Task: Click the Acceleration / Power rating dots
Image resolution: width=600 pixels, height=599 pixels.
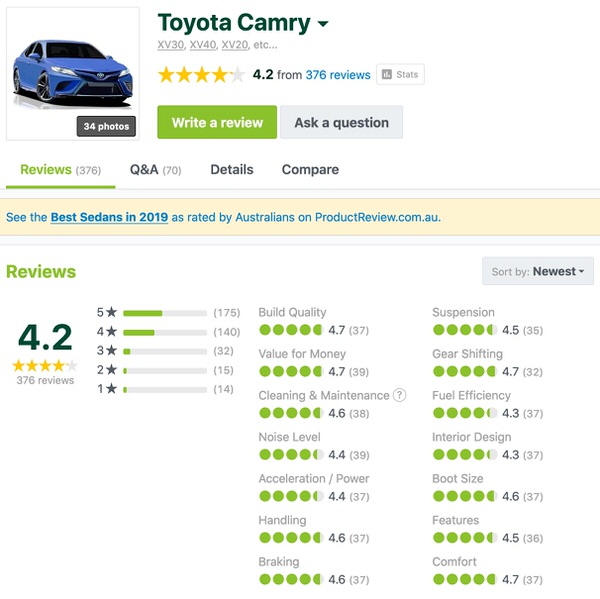Action: (x=291, y=496)
